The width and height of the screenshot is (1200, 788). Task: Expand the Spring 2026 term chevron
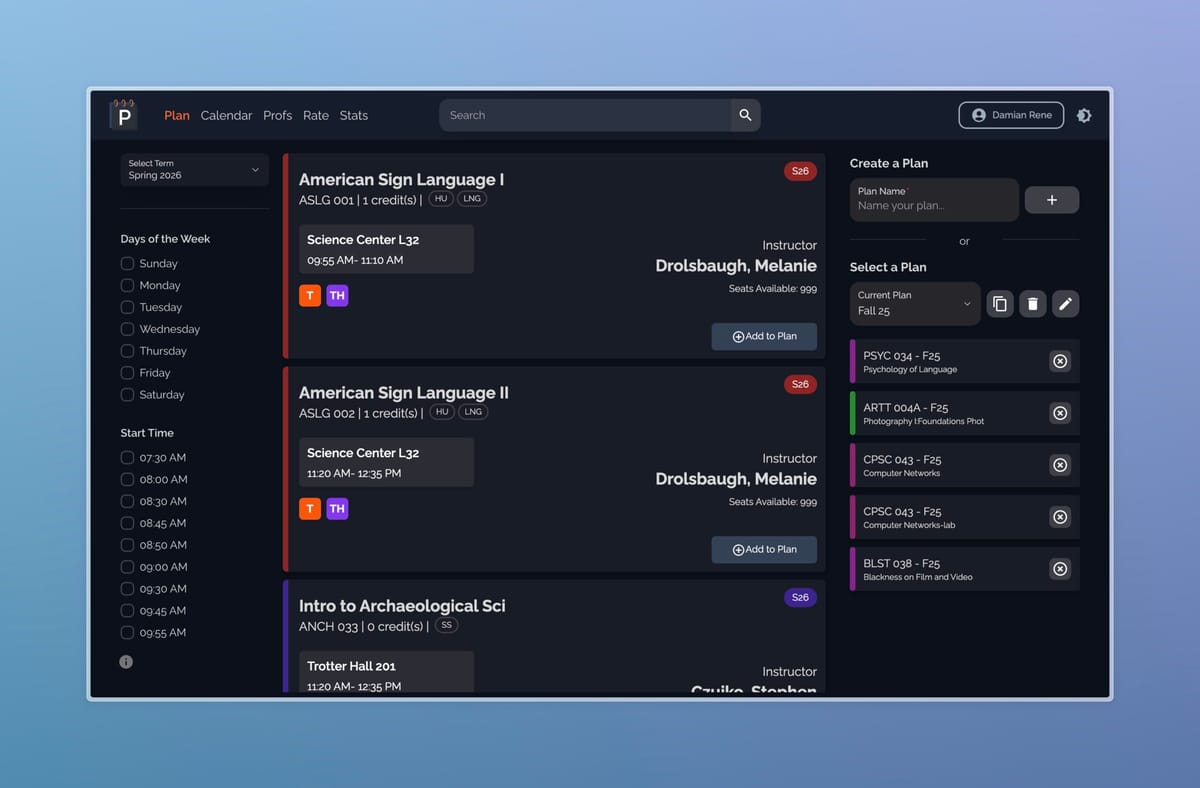click(x=256, y=169)
